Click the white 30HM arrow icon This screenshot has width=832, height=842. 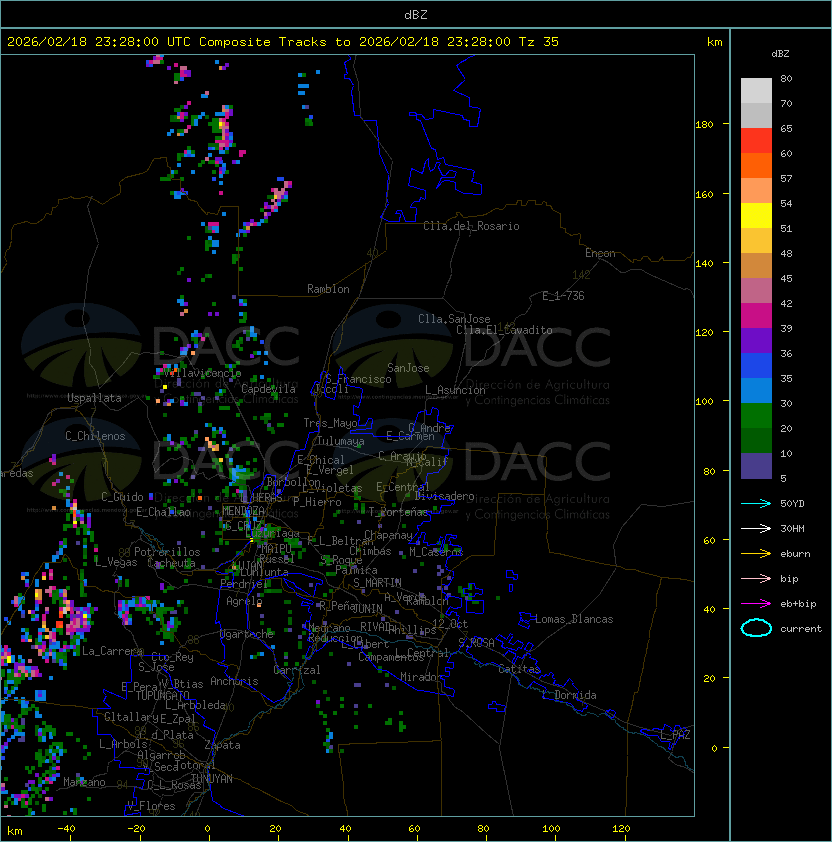[756, 528]
